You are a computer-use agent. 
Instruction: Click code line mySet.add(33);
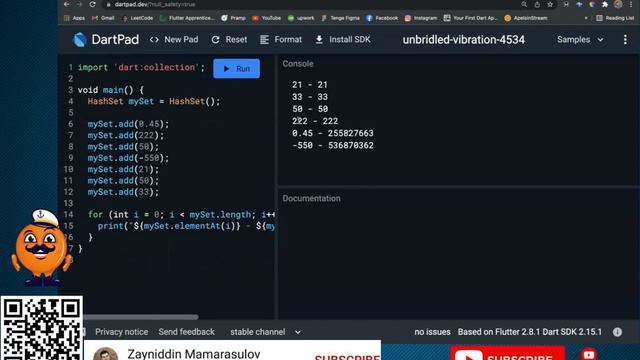click(123, 192)
